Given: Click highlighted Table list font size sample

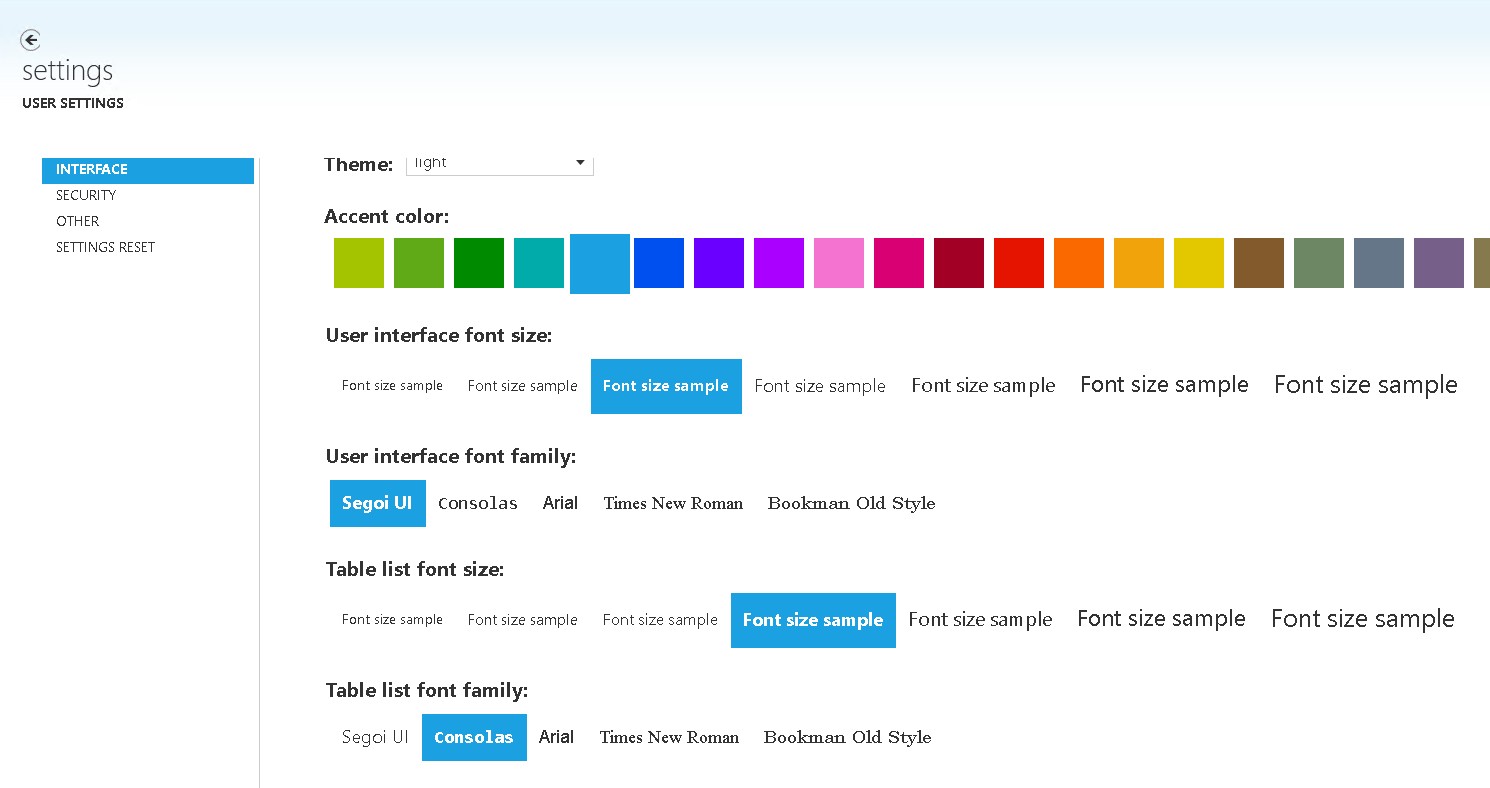Looking at the screenshot, I should click(813, 620).
